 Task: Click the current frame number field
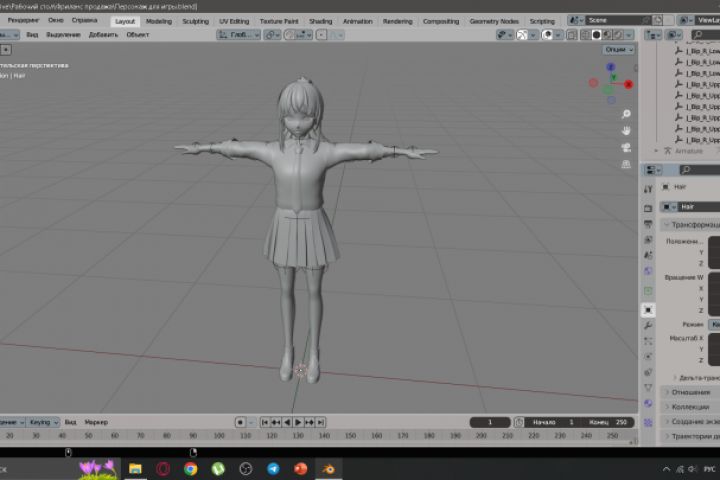[x=489, y=422]
